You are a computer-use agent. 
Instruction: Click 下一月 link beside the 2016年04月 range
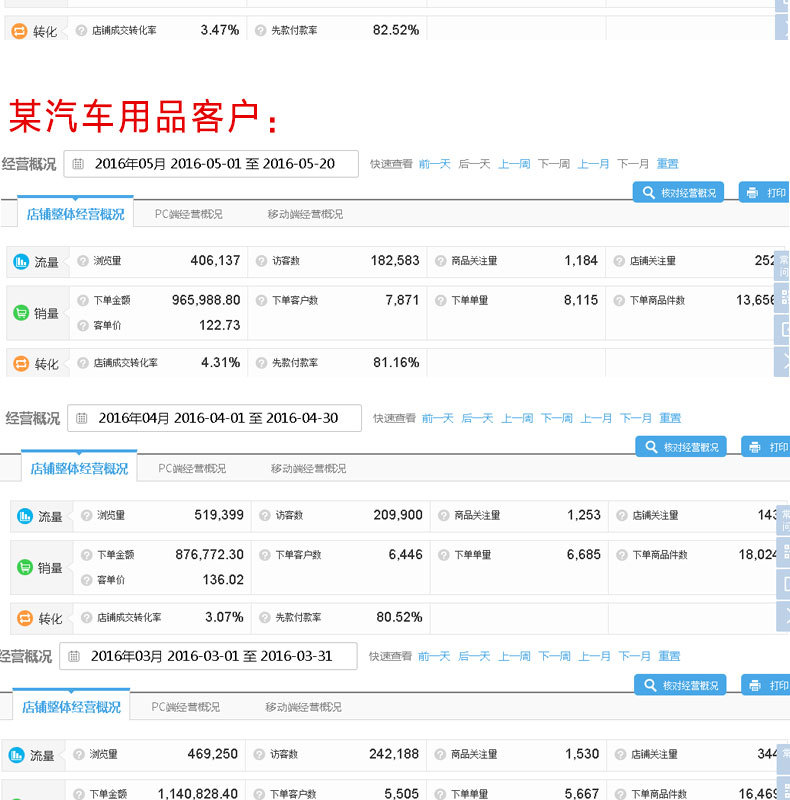point(636,418)
